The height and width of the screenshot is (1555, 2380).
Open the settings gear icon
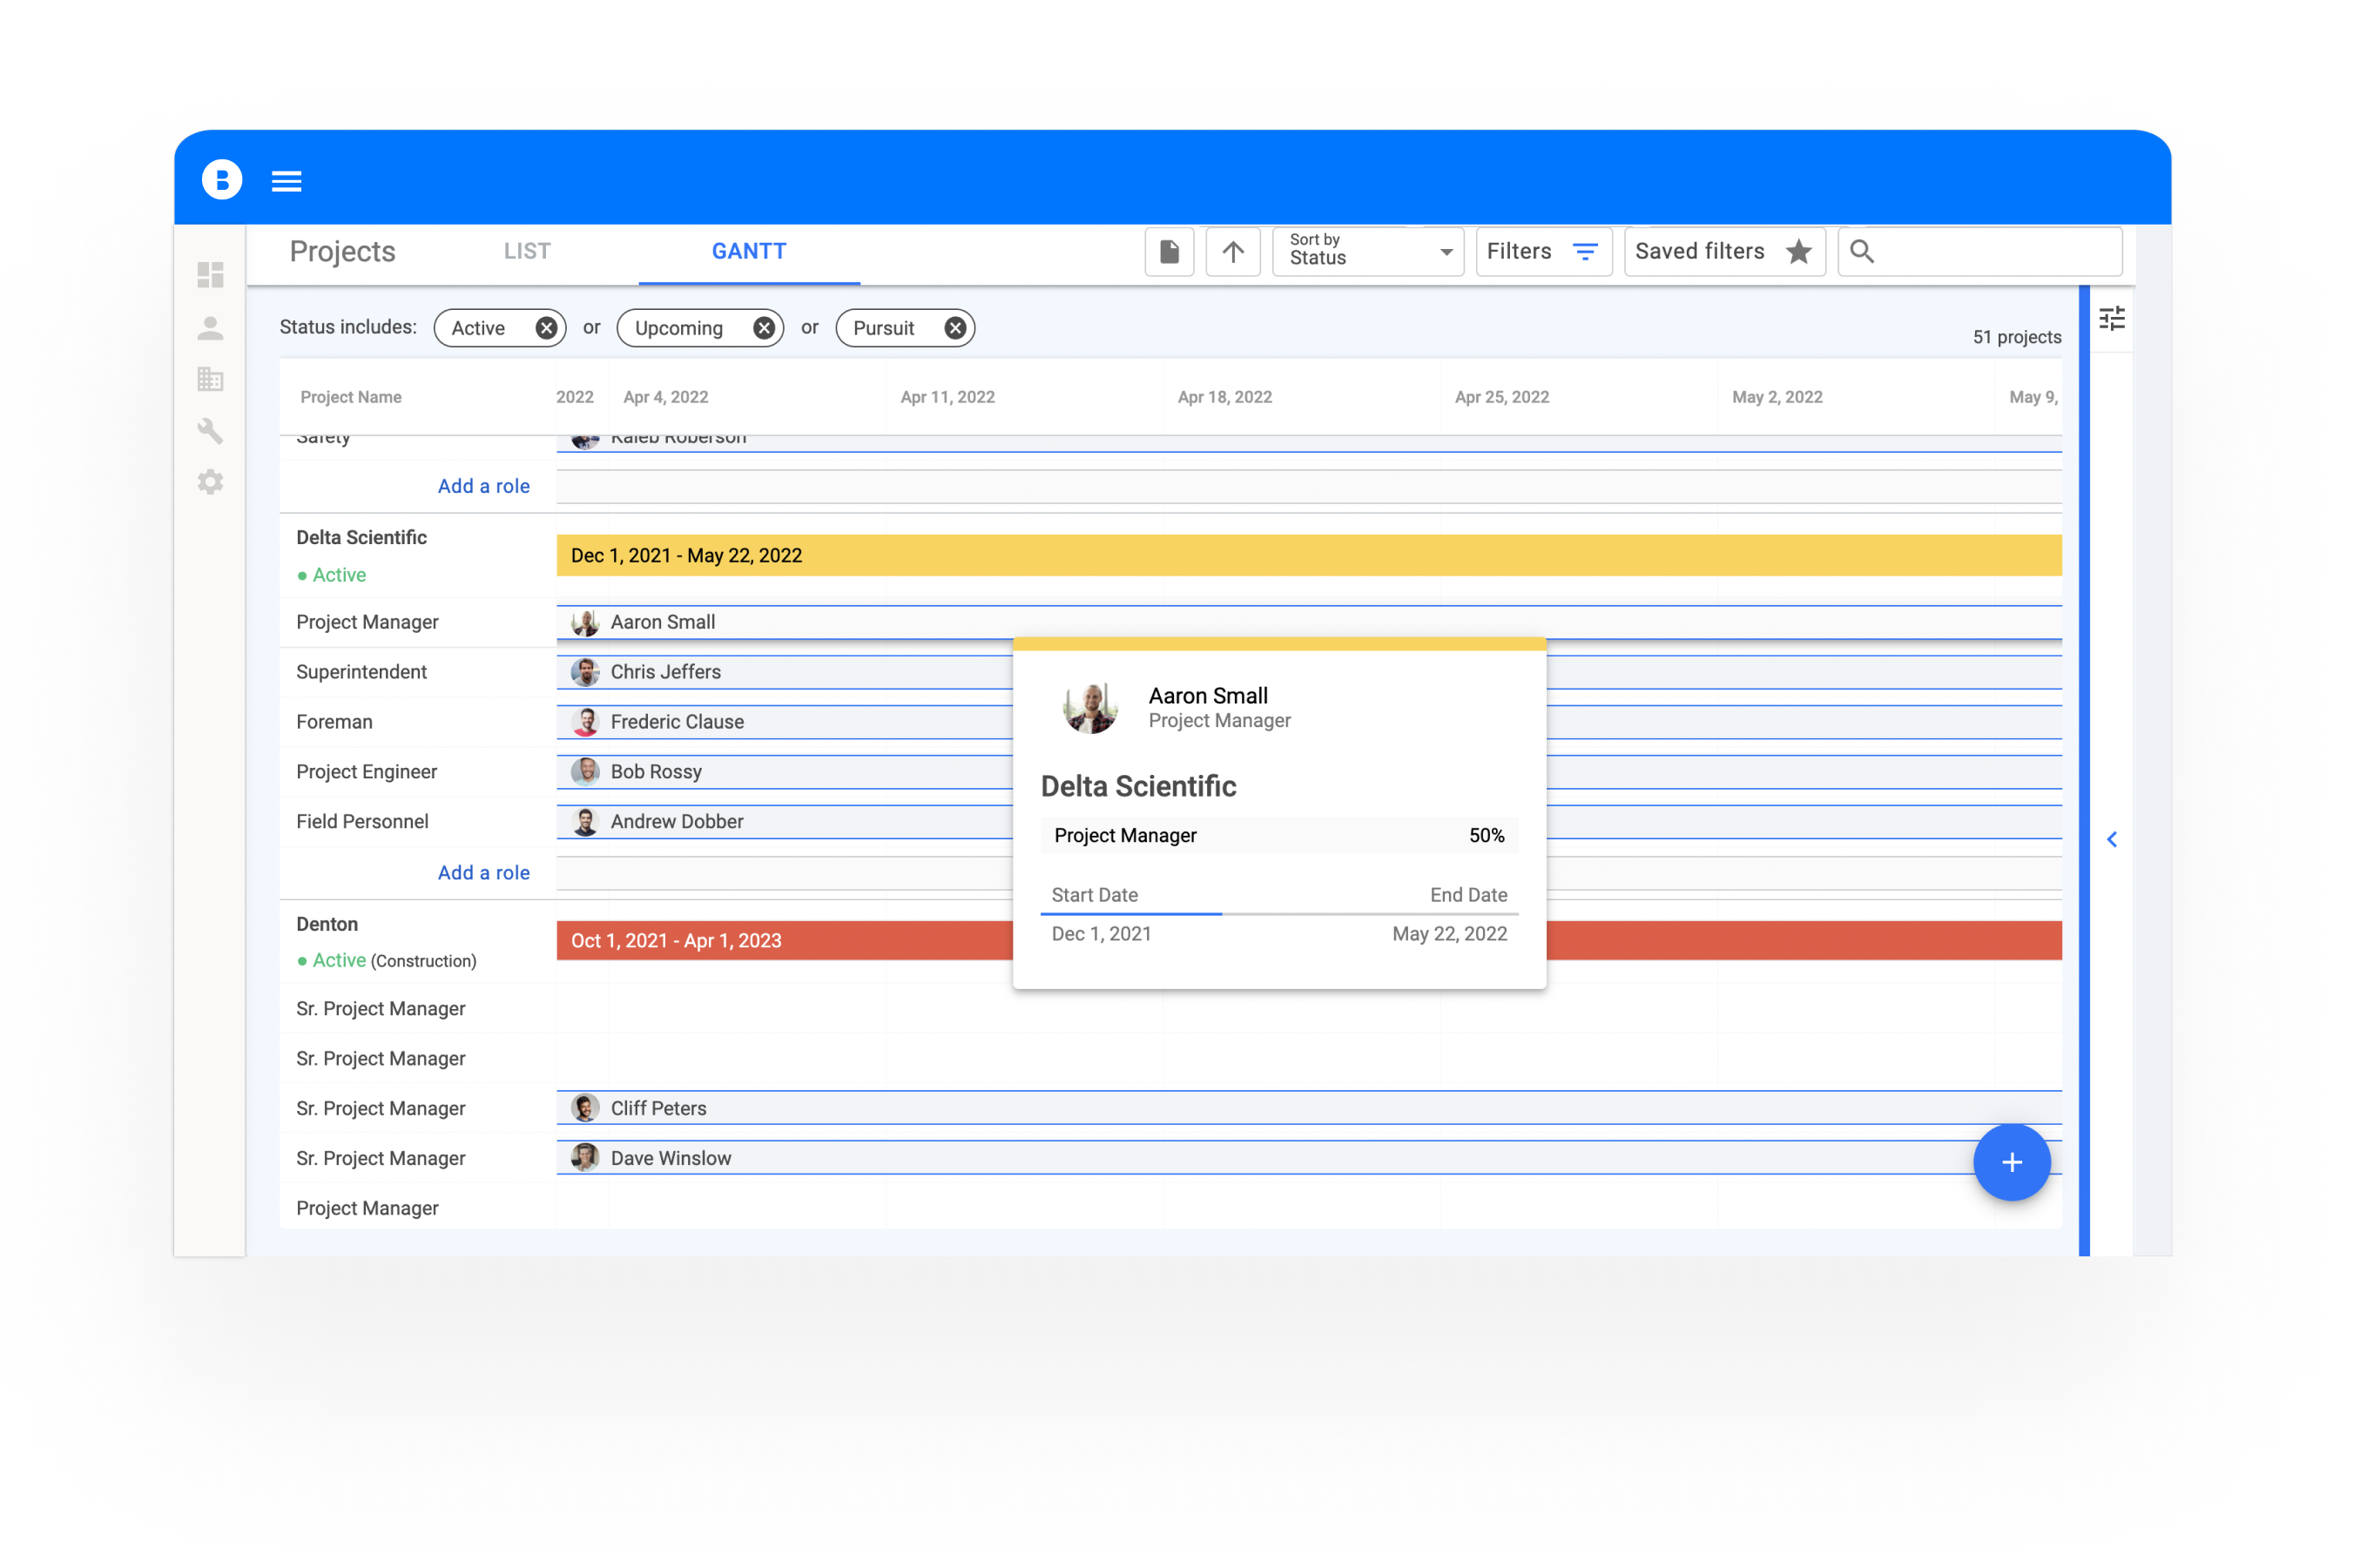210,482
